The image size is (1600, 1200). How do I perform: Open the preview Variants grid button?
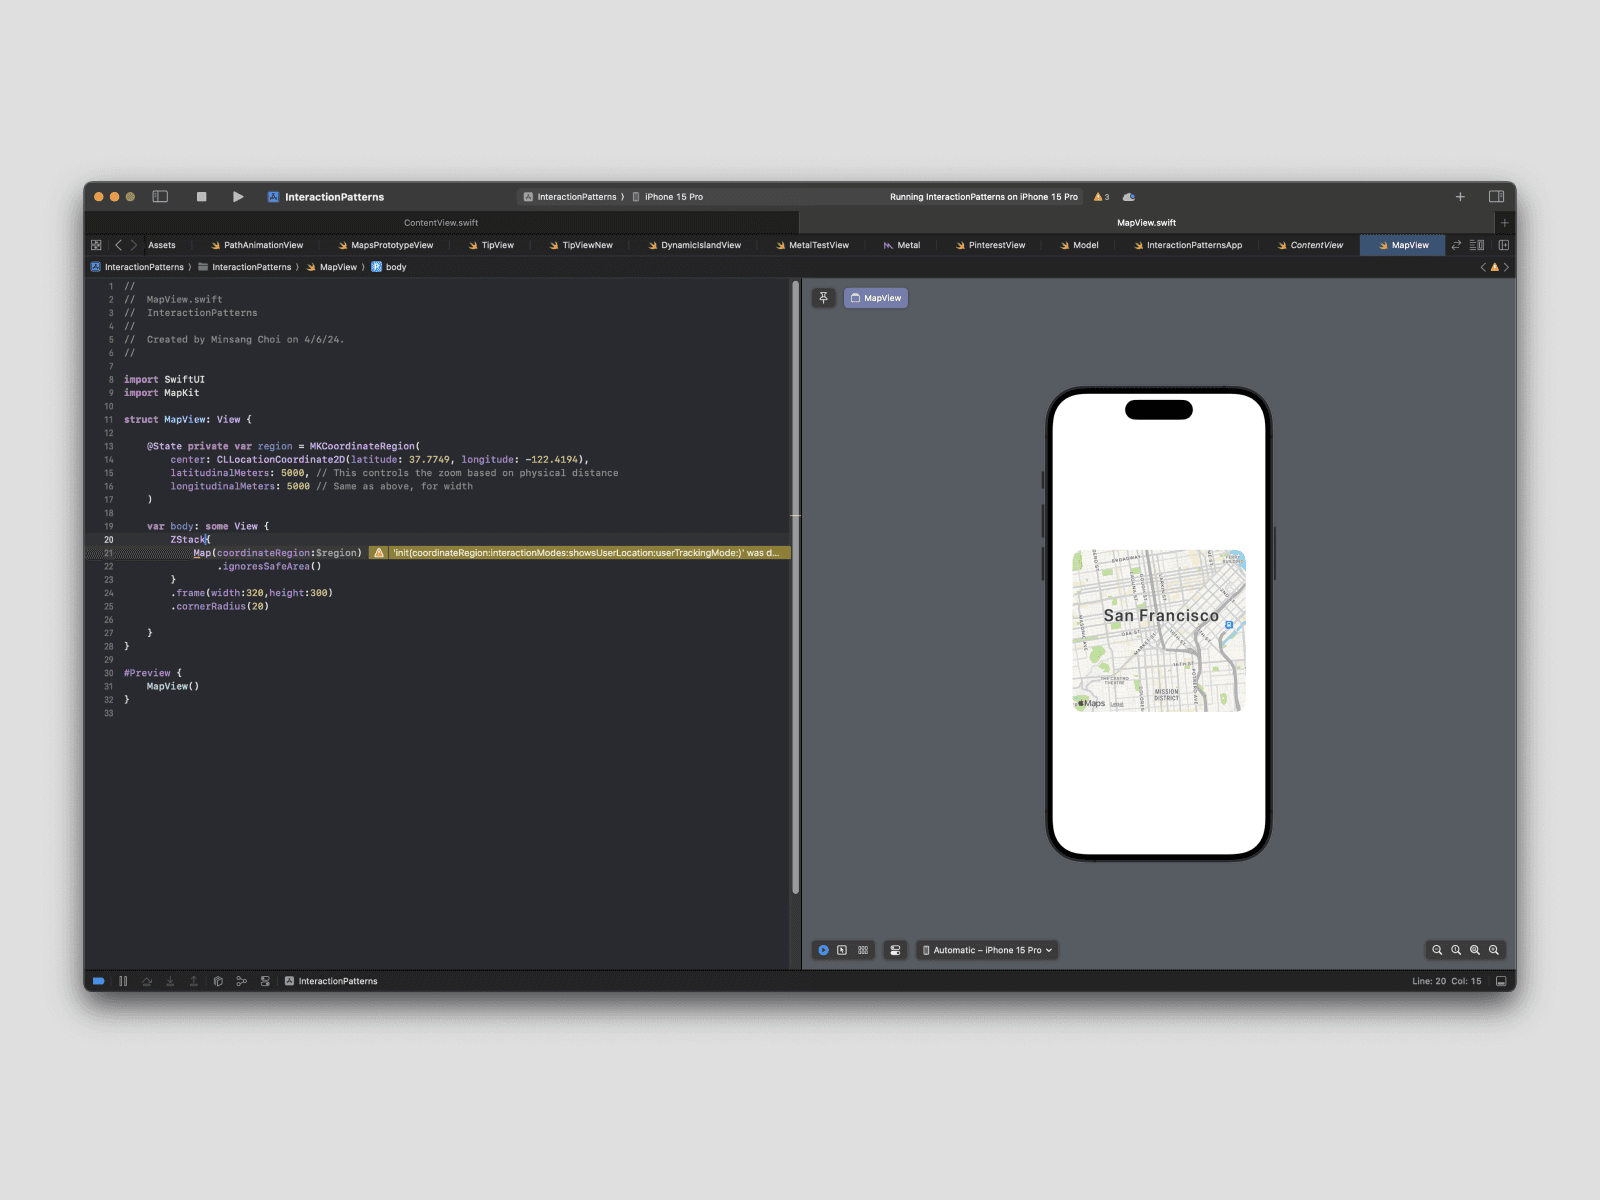863,950
